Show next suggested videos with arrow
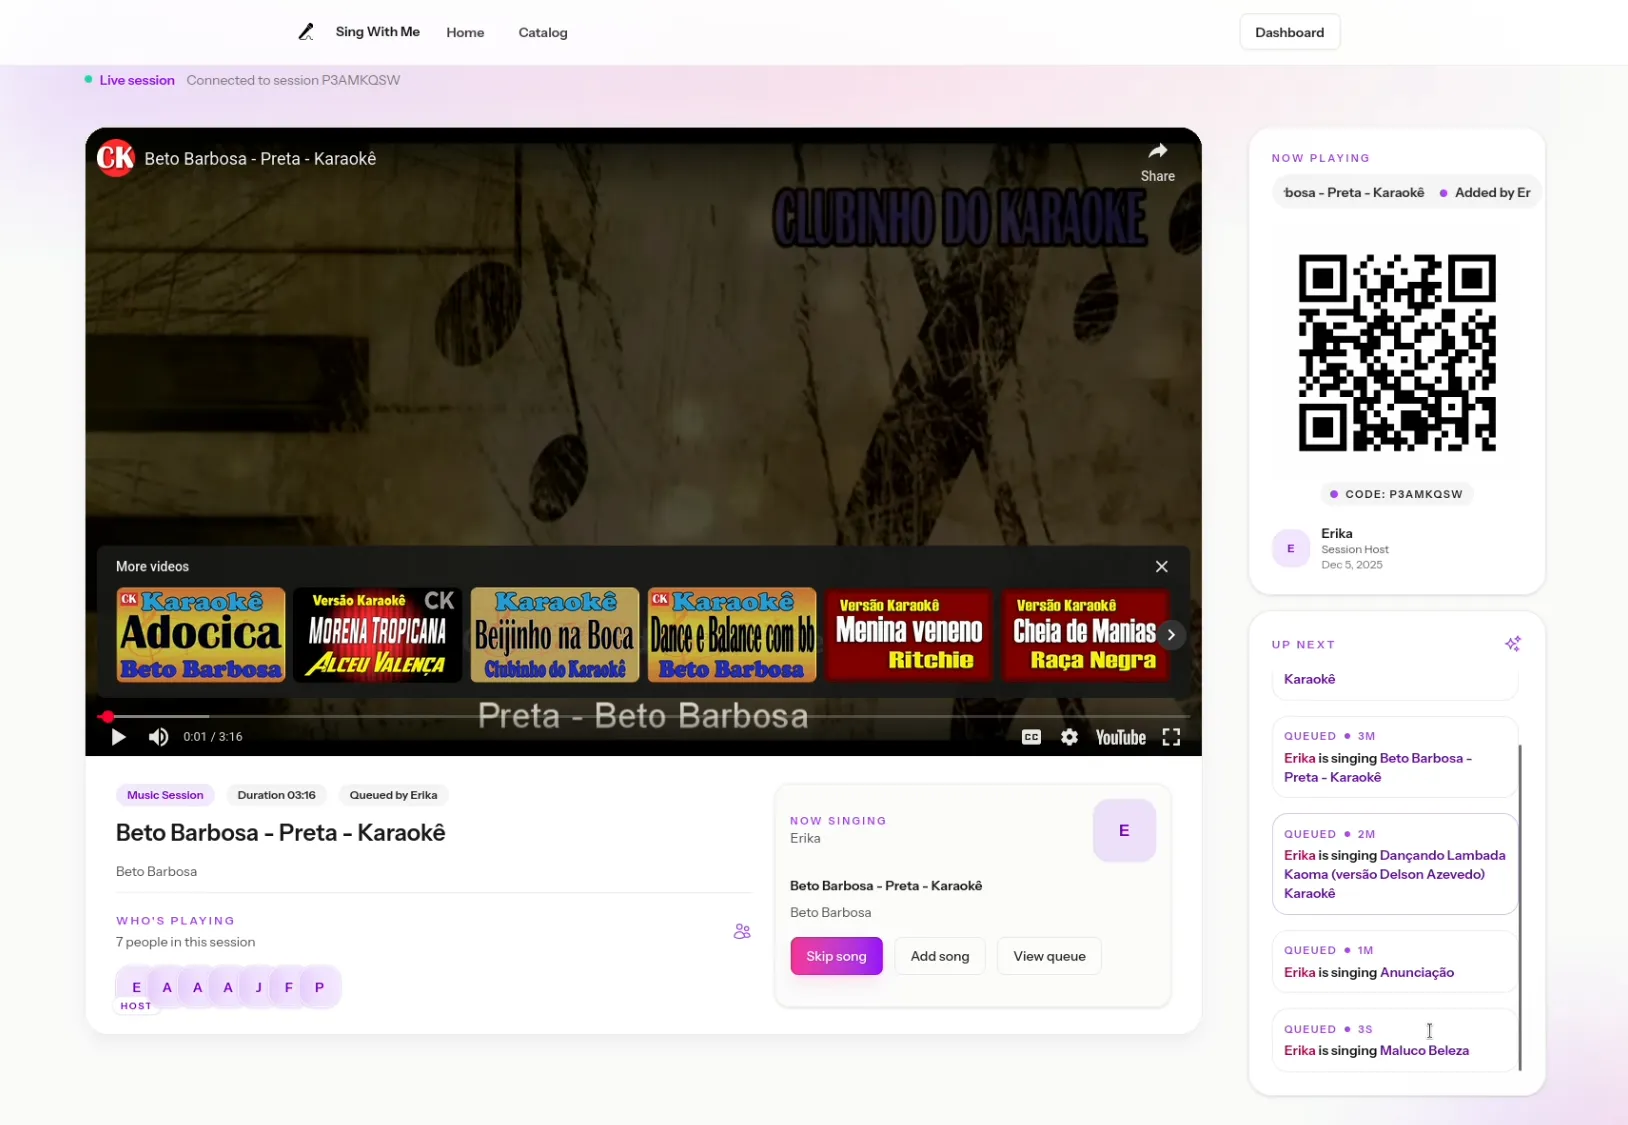Screen dimensions: 1628x1125 (1171, 635)
